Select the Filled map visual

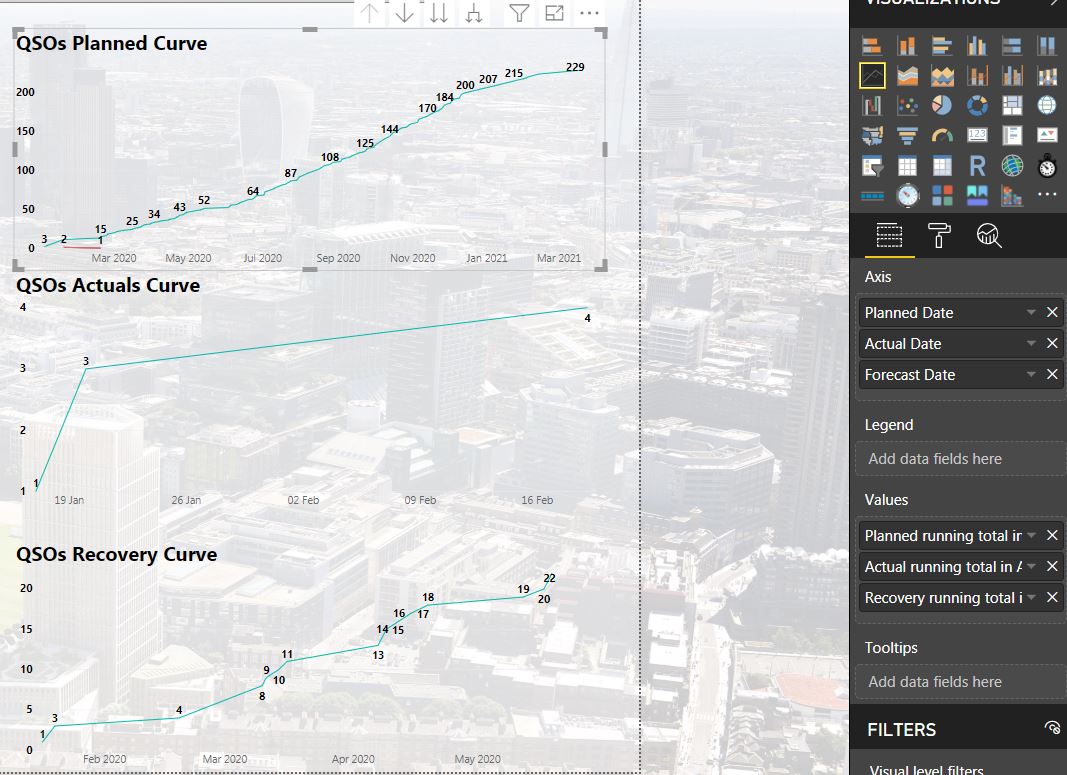tap(872, 135)
